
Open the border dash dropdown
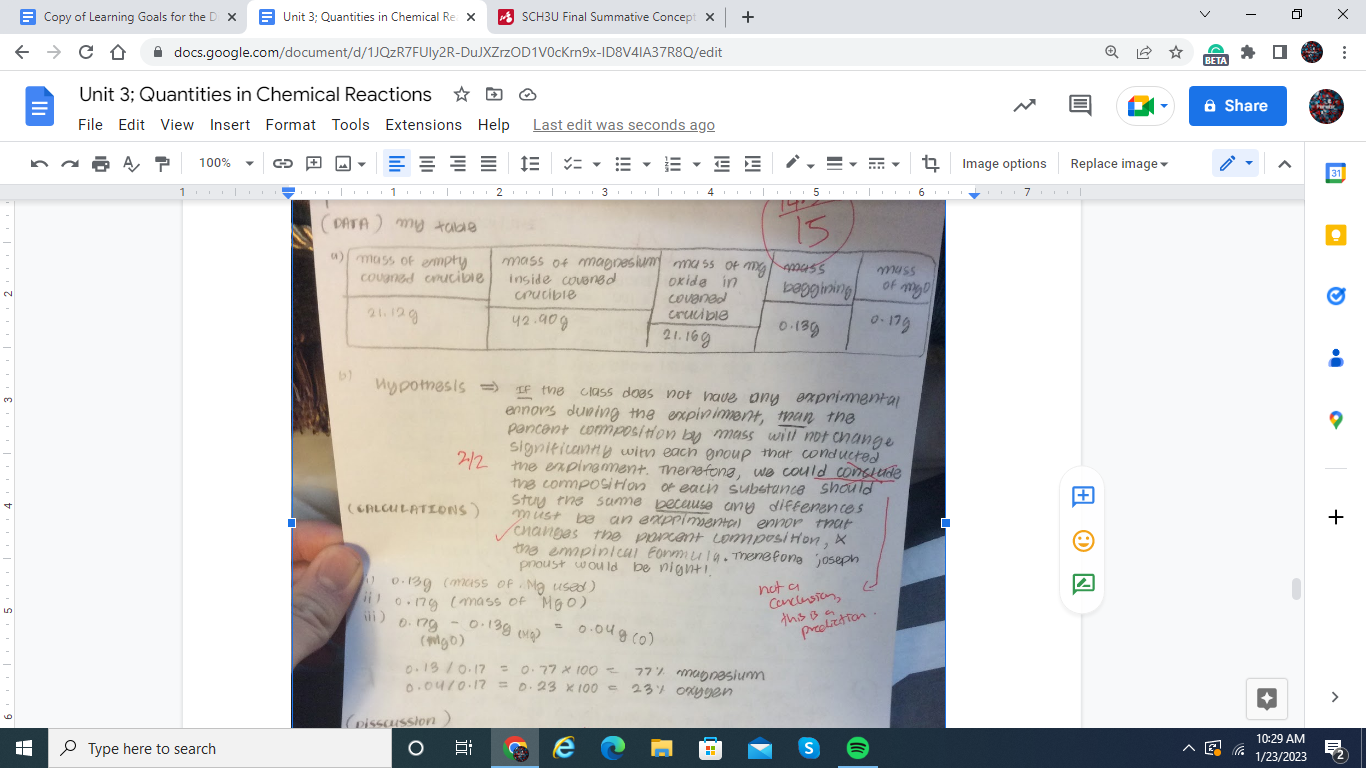click(883, 164)
